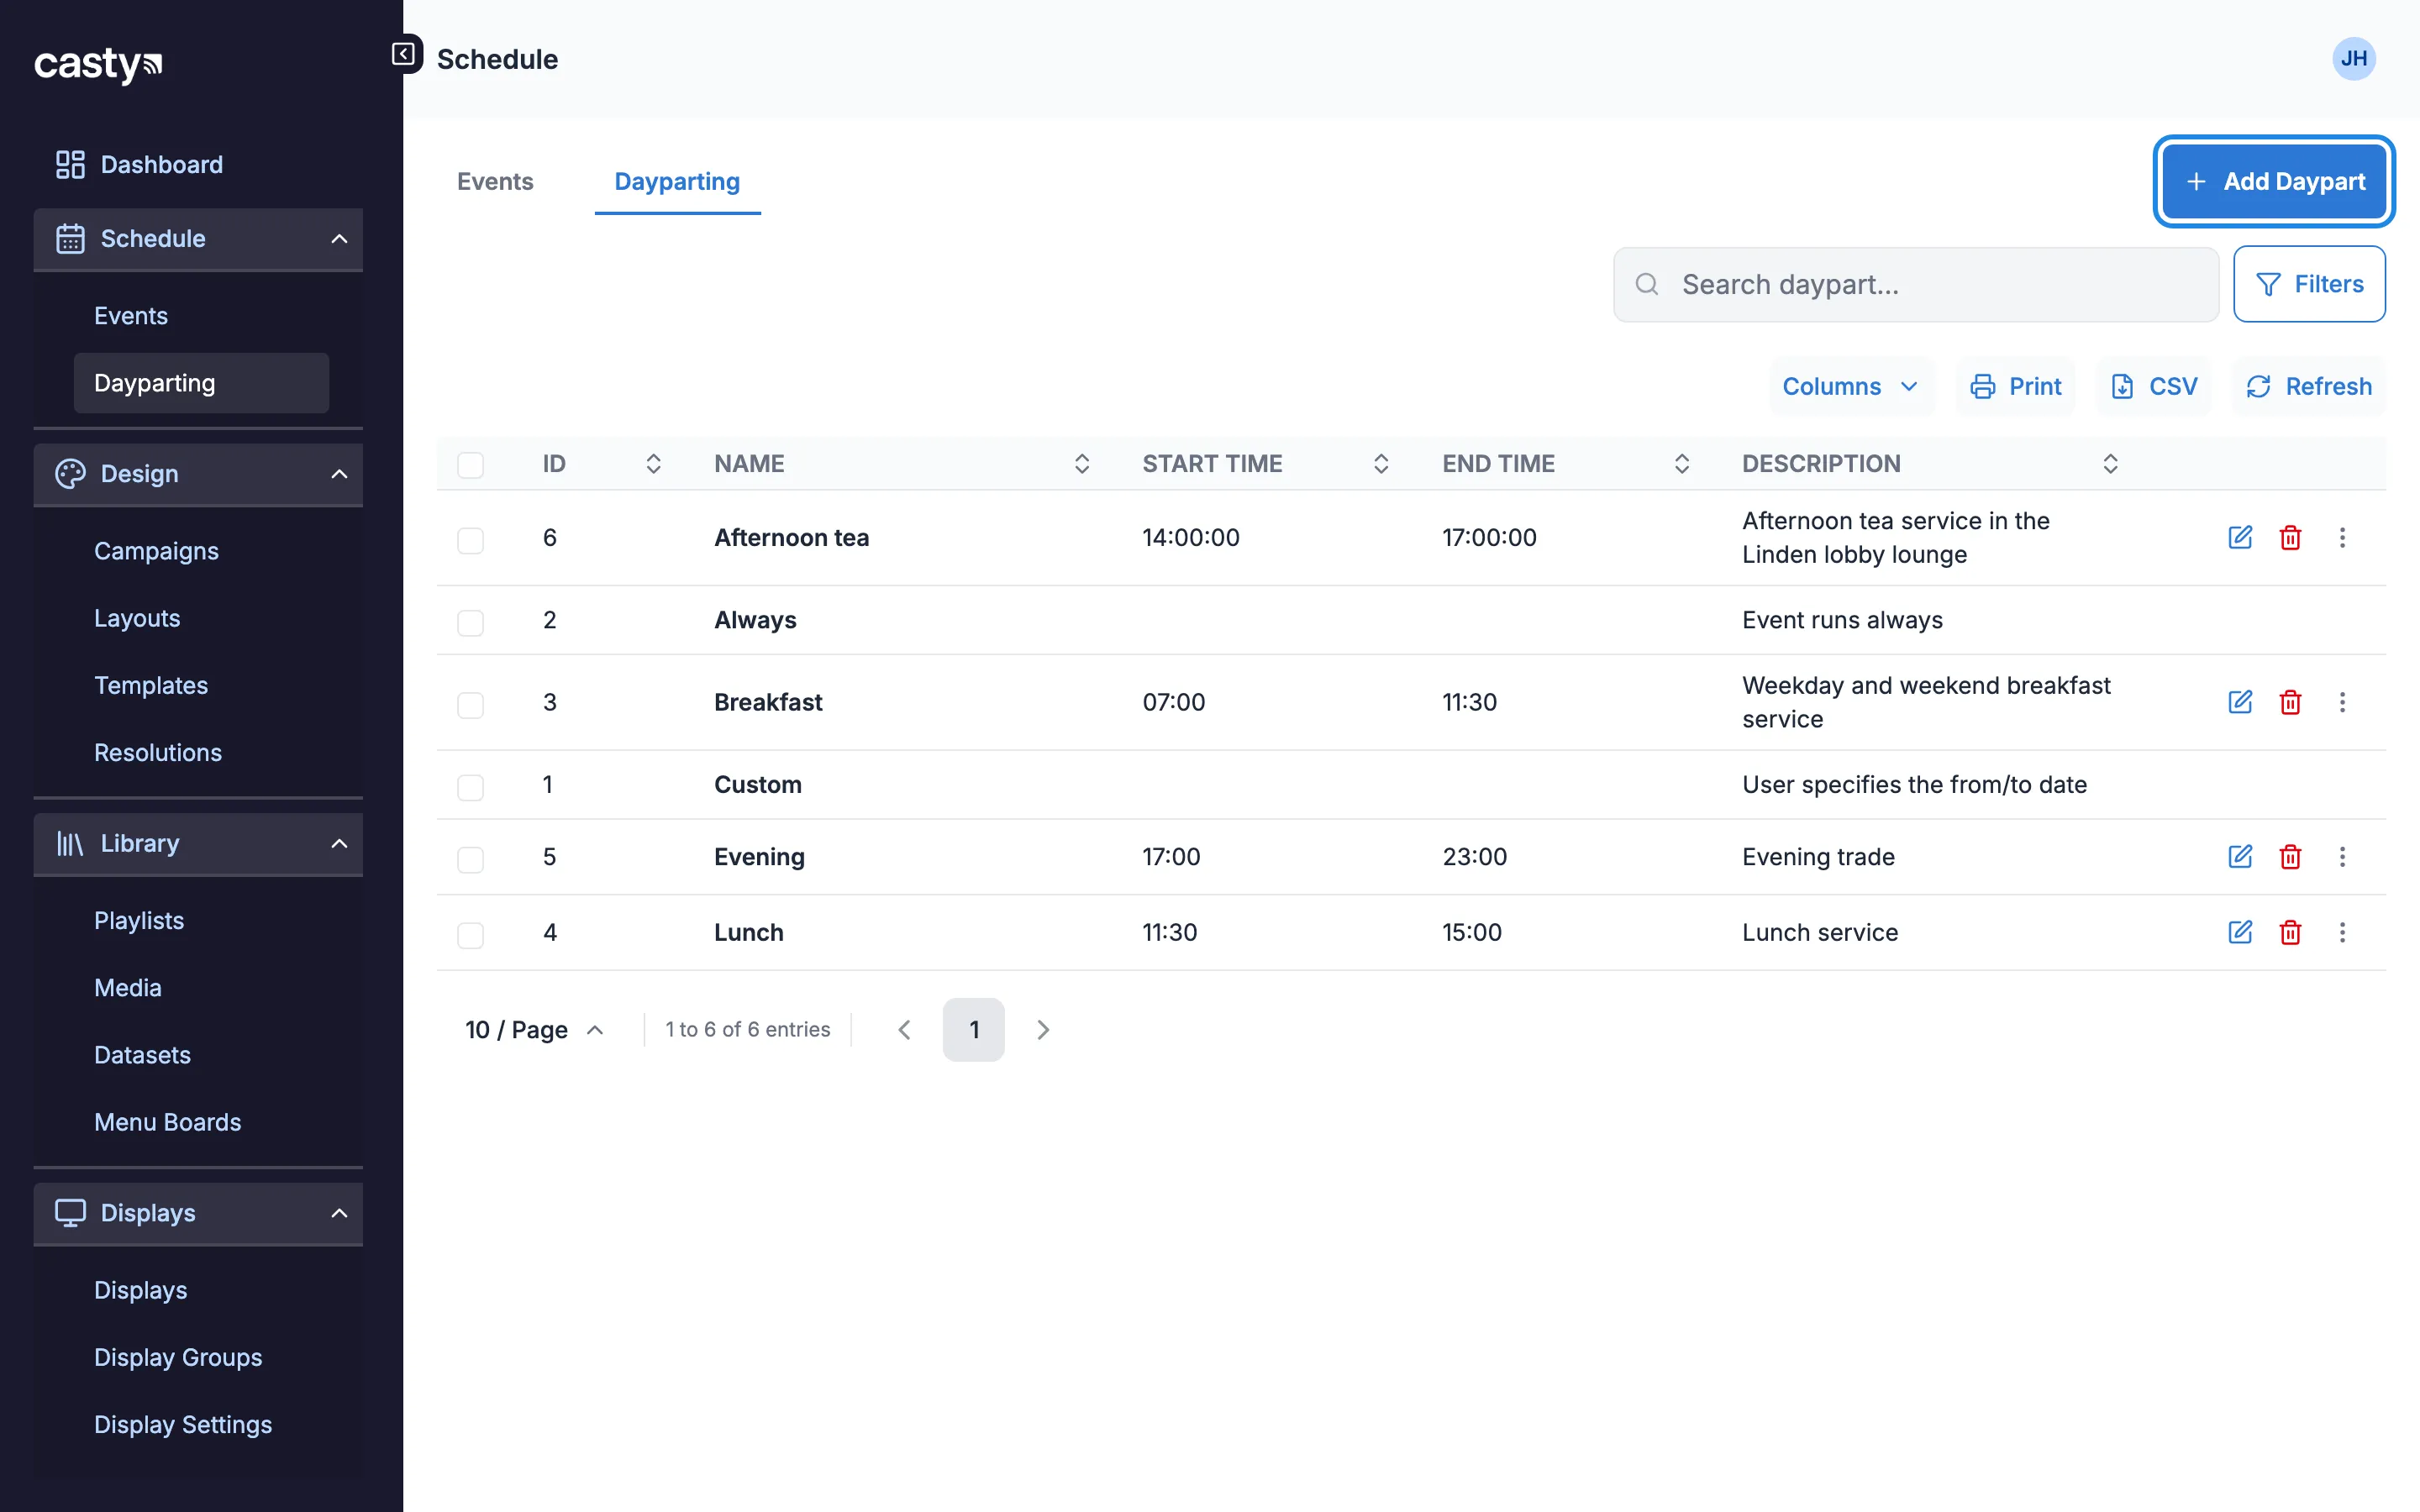Print the daypart table
Image resolution: width=2420 pixels, height=1512 pixels.
point(2016,386)
